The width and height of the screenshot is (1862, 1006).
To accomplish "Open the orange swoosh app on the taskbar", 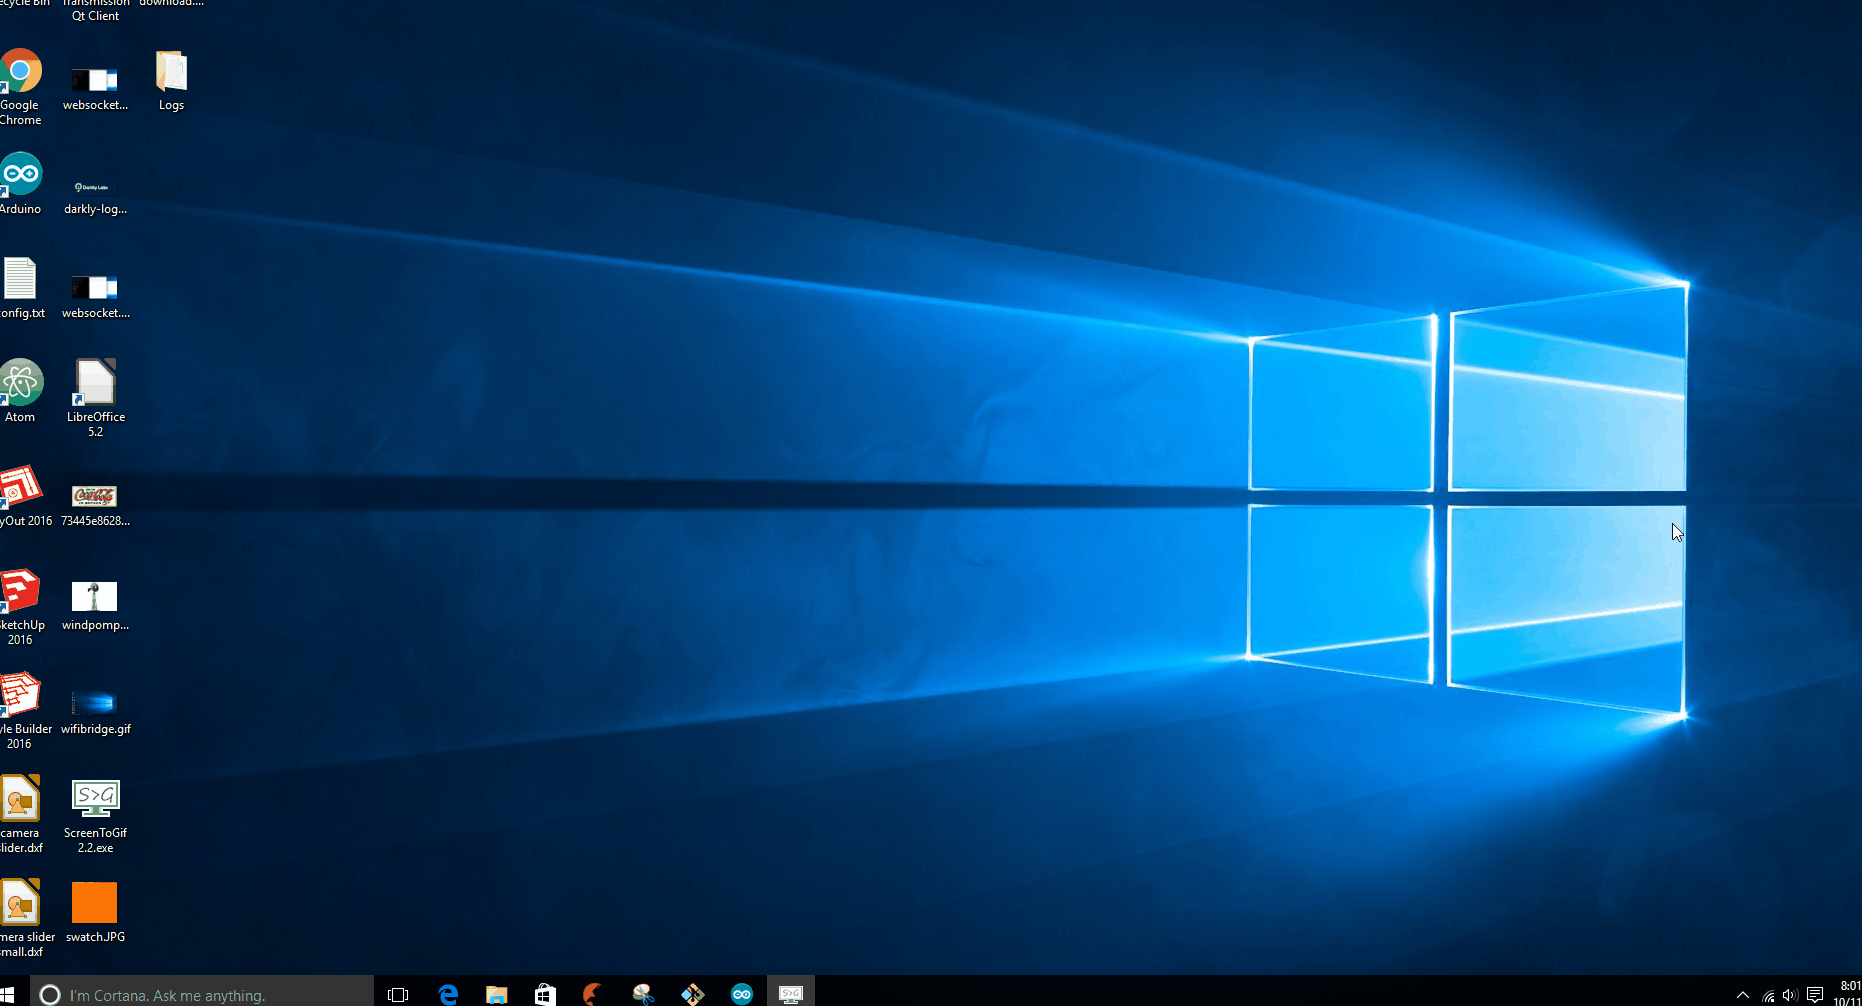I will [x=594, y=994].
